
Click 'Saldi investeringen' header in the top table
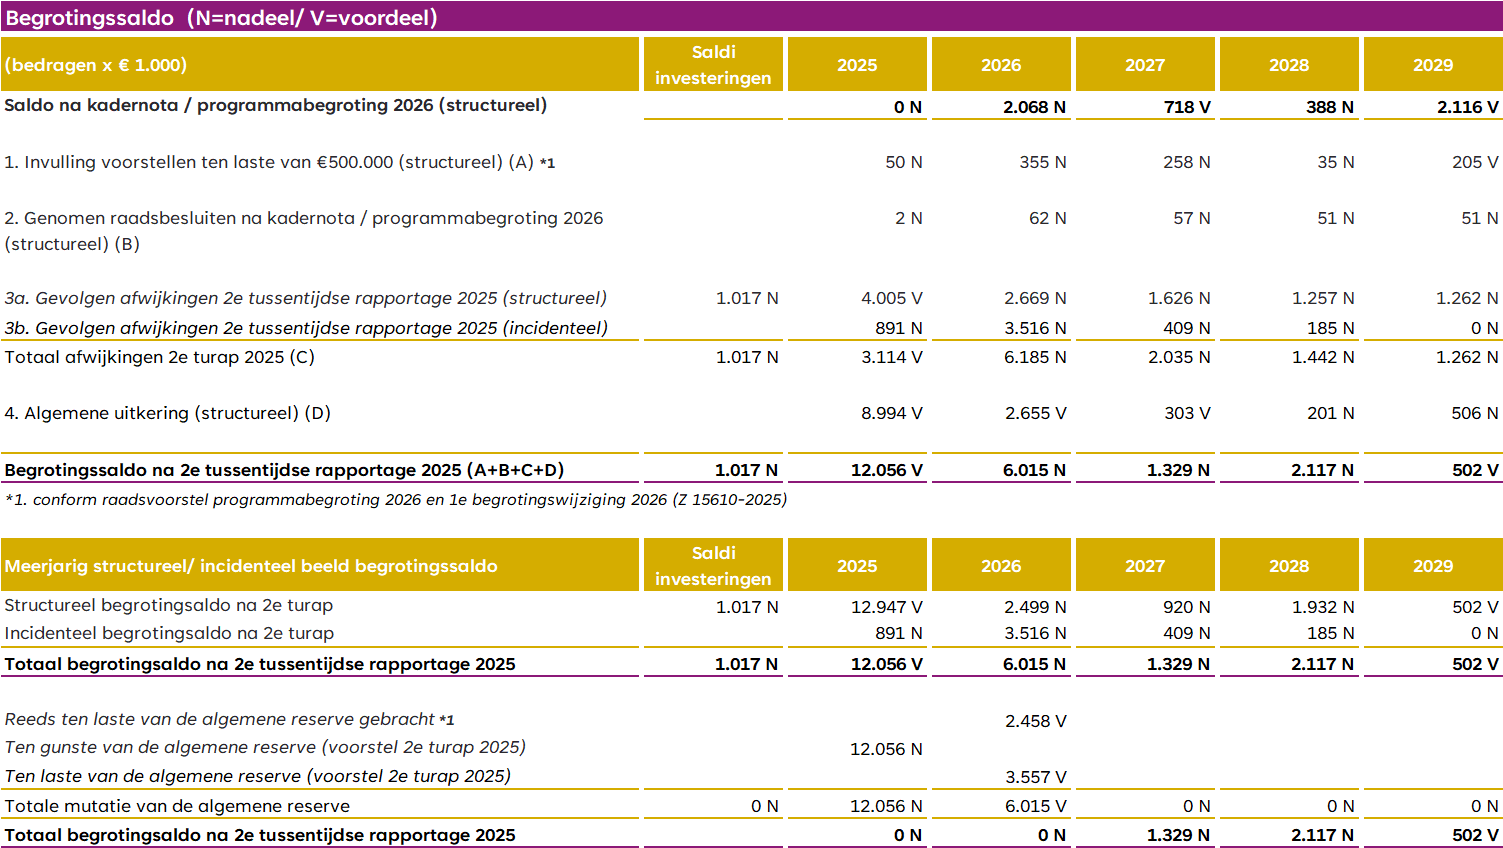pos(713,65)
